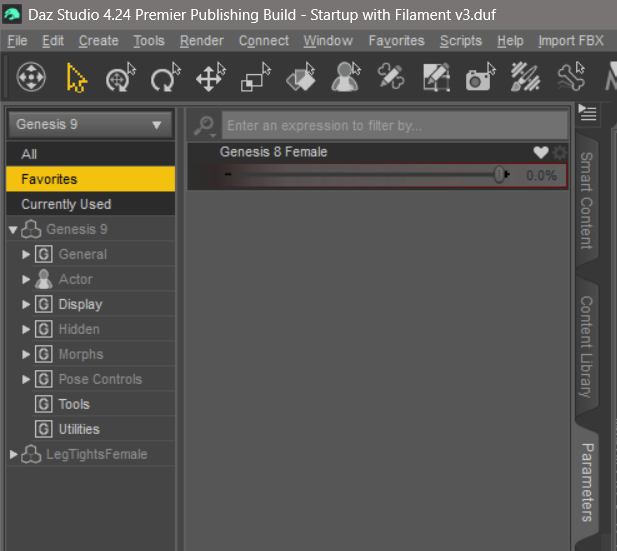This screenshot has width=617, height=551.
Task: Open the Edit menu
Action: click(53, 41)
